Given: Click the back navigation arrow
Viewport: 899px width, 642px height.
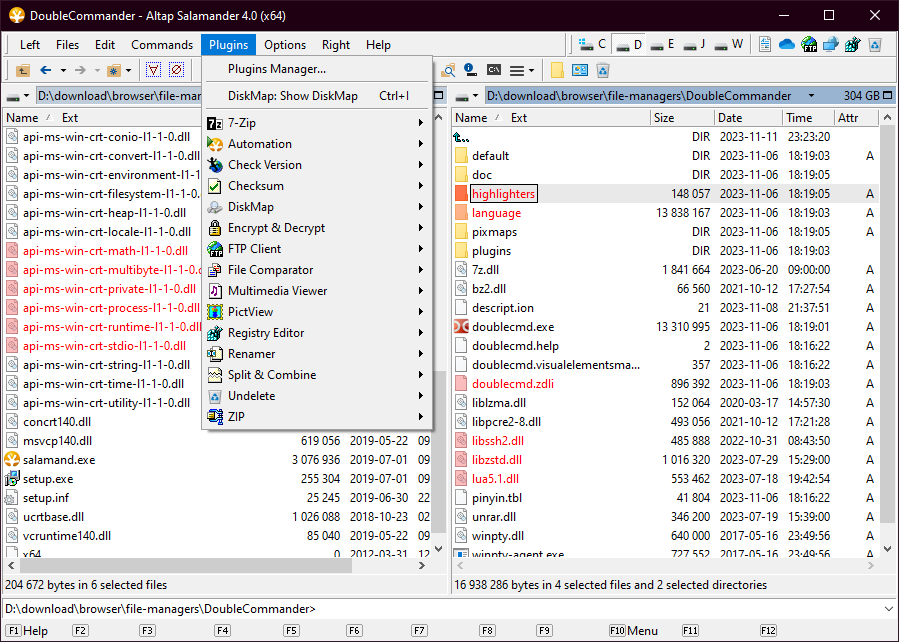Looking at the screenshot, I should tap(45, 70).
